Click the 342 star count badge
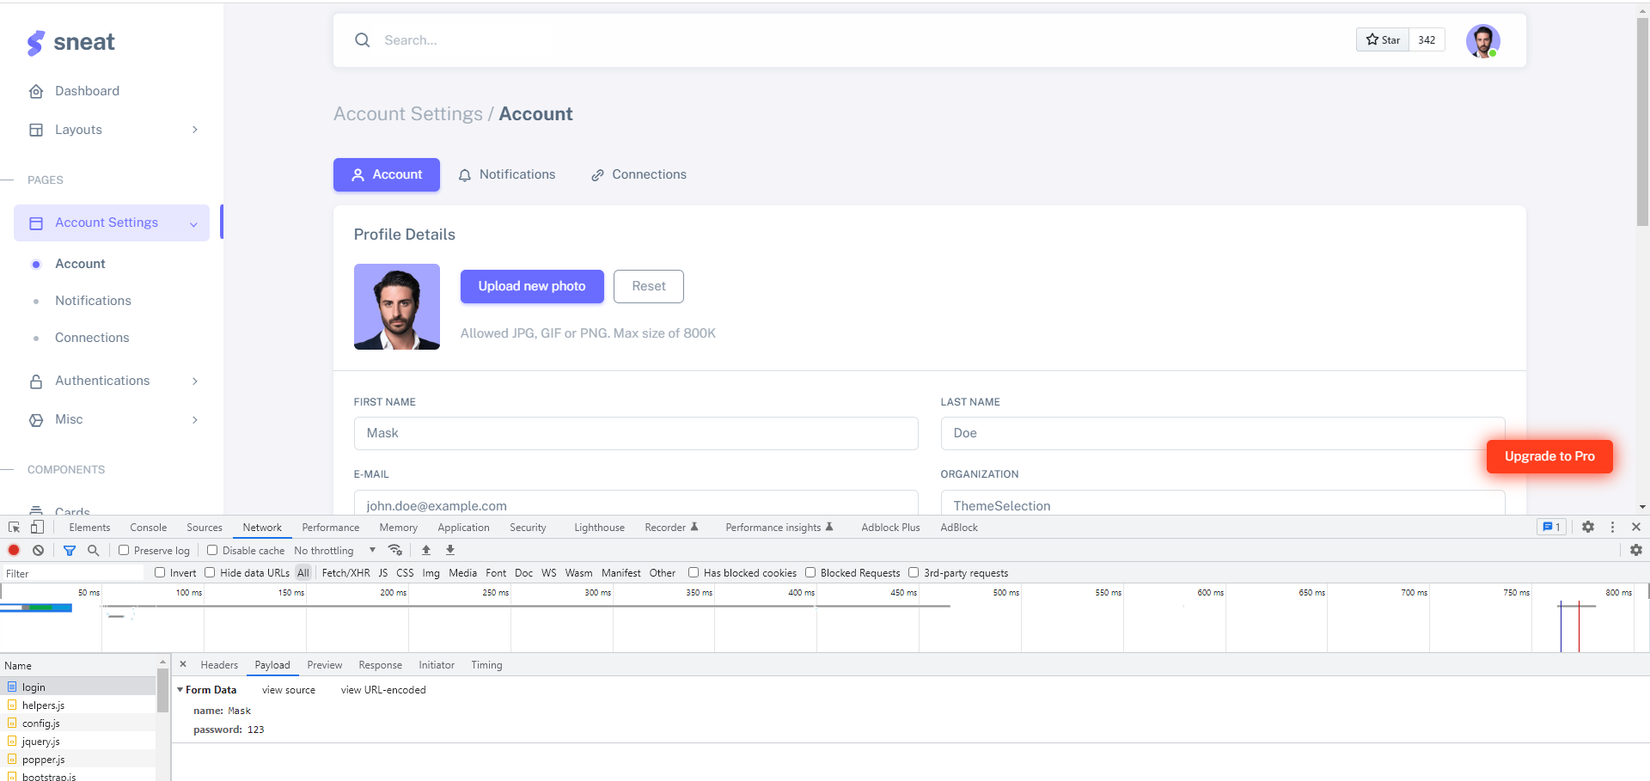This screenshot has height=781, width=1650. click(x=1427, y=40)
